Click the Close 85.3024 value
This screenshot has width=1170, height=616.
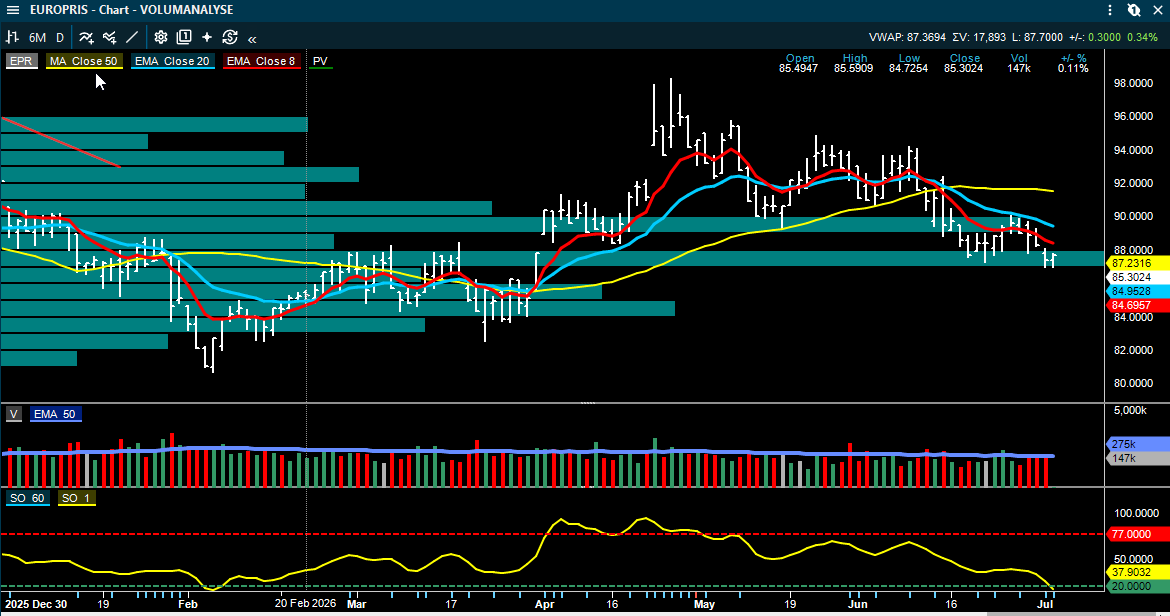pyautogui.click(x=963, y=69)
